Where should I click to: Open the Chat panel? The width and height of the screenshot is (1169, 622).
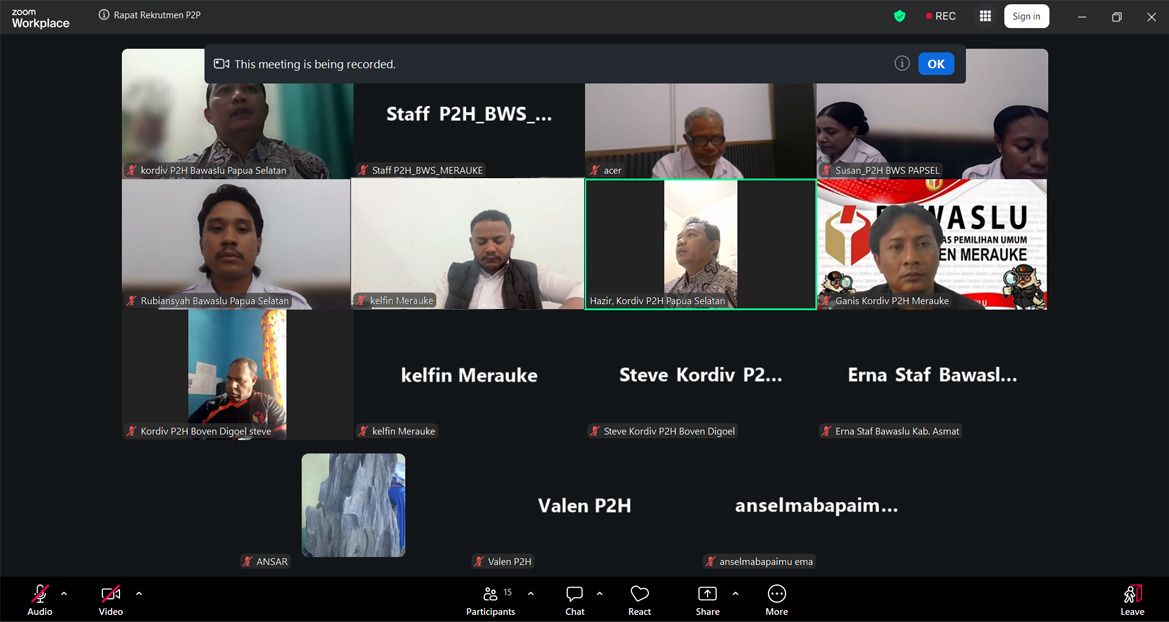(574, 600)
